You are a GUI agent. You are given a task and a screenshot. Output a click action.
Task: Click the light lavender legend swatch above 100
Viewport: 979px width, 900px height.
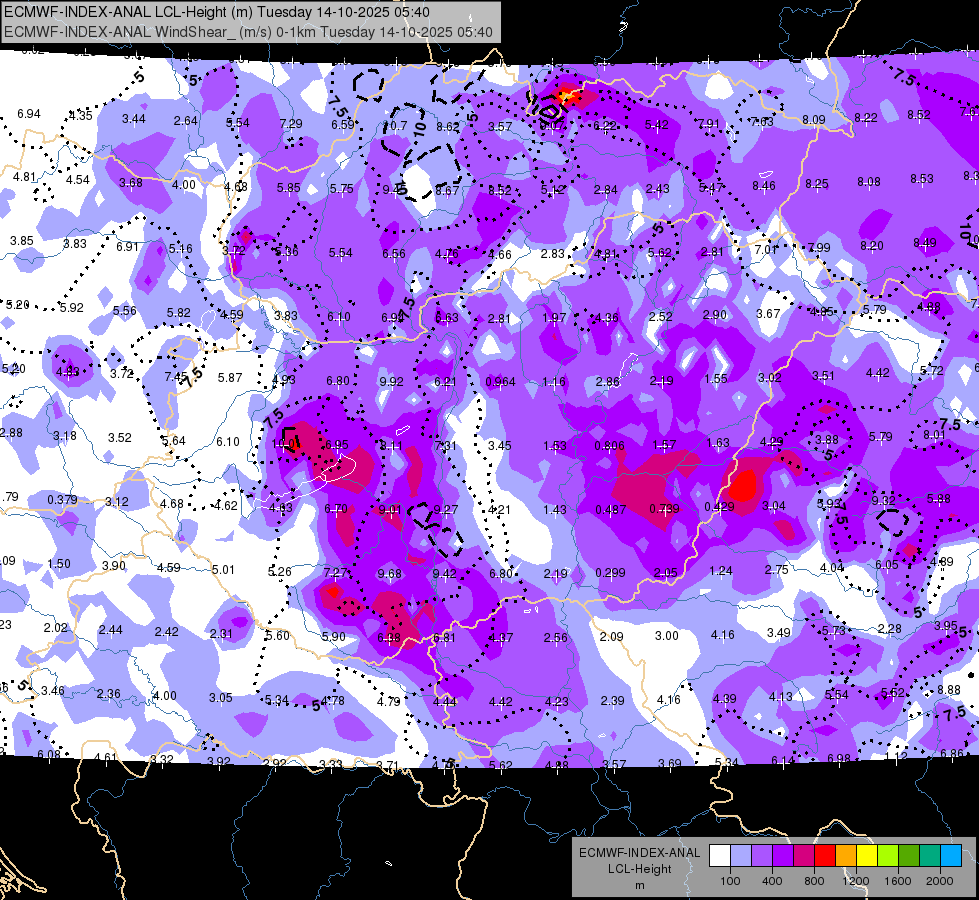pyautogui.click(x=741, y=856)
